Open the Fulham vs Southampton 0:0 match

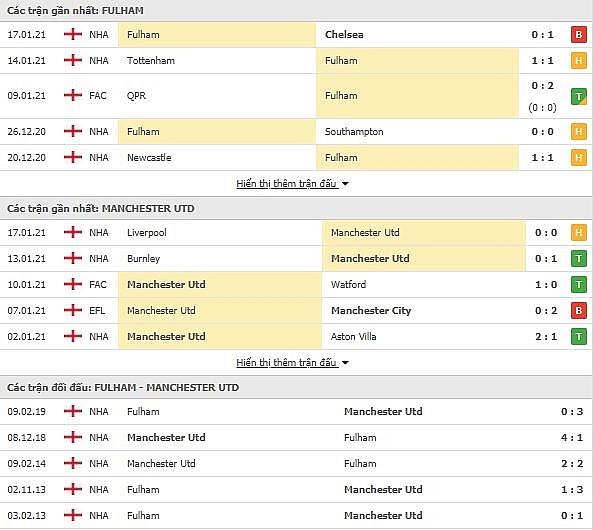296,132
